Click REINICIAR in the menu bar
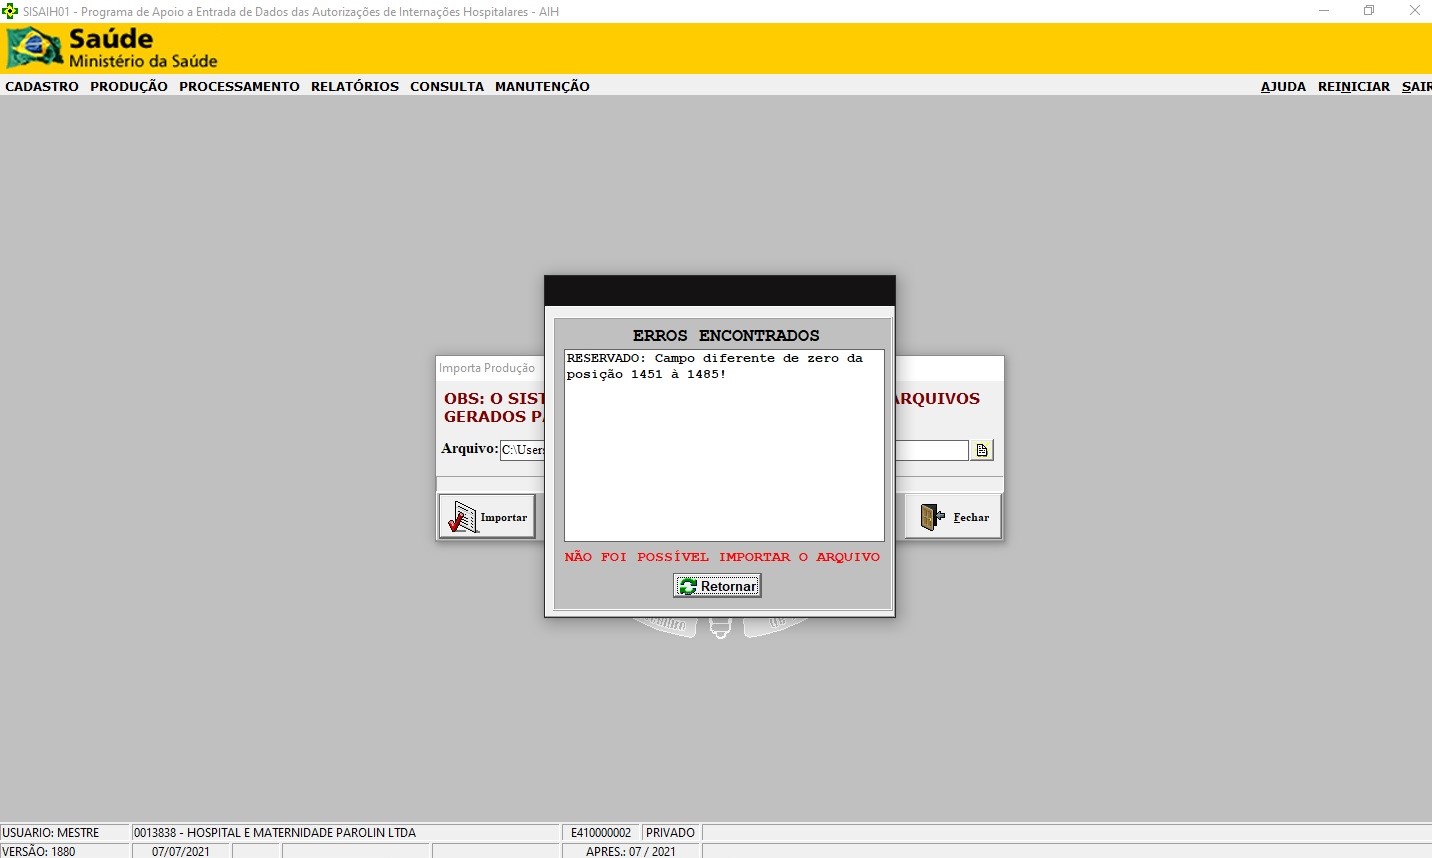 [x=1353, y=87]
